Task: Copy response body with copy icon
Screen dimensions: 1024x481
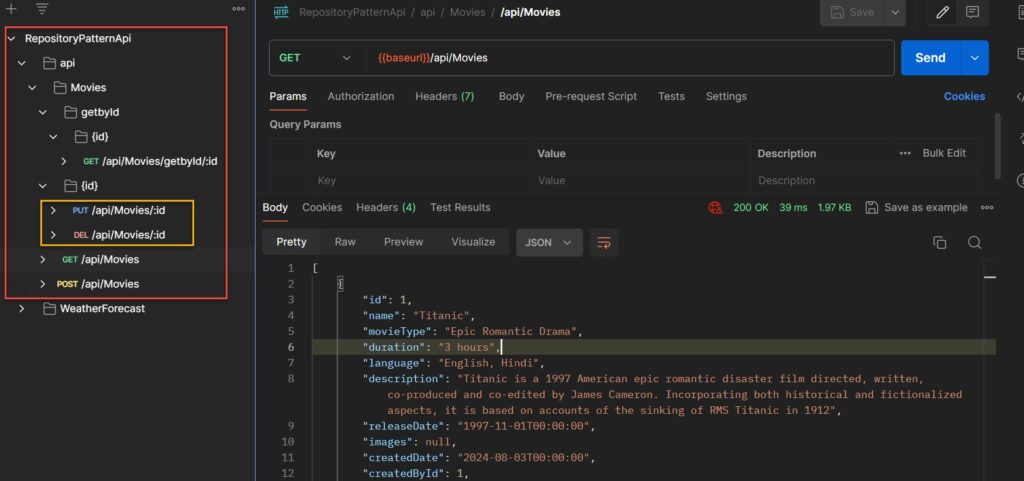Action: coord(940,242)
